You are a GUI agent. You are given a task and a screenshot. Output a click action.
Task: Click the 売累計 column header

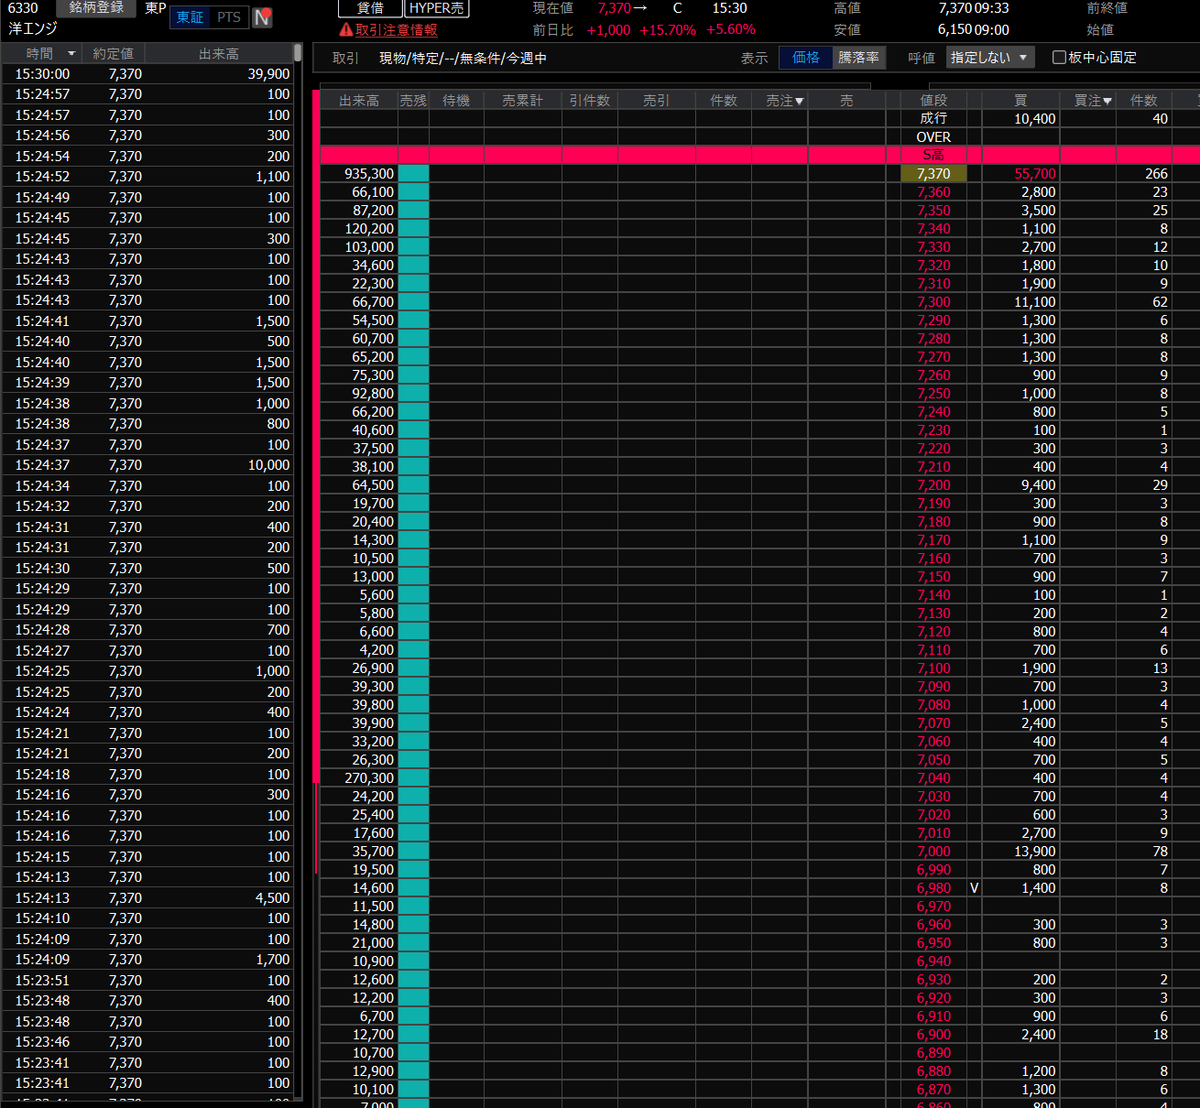522,101
